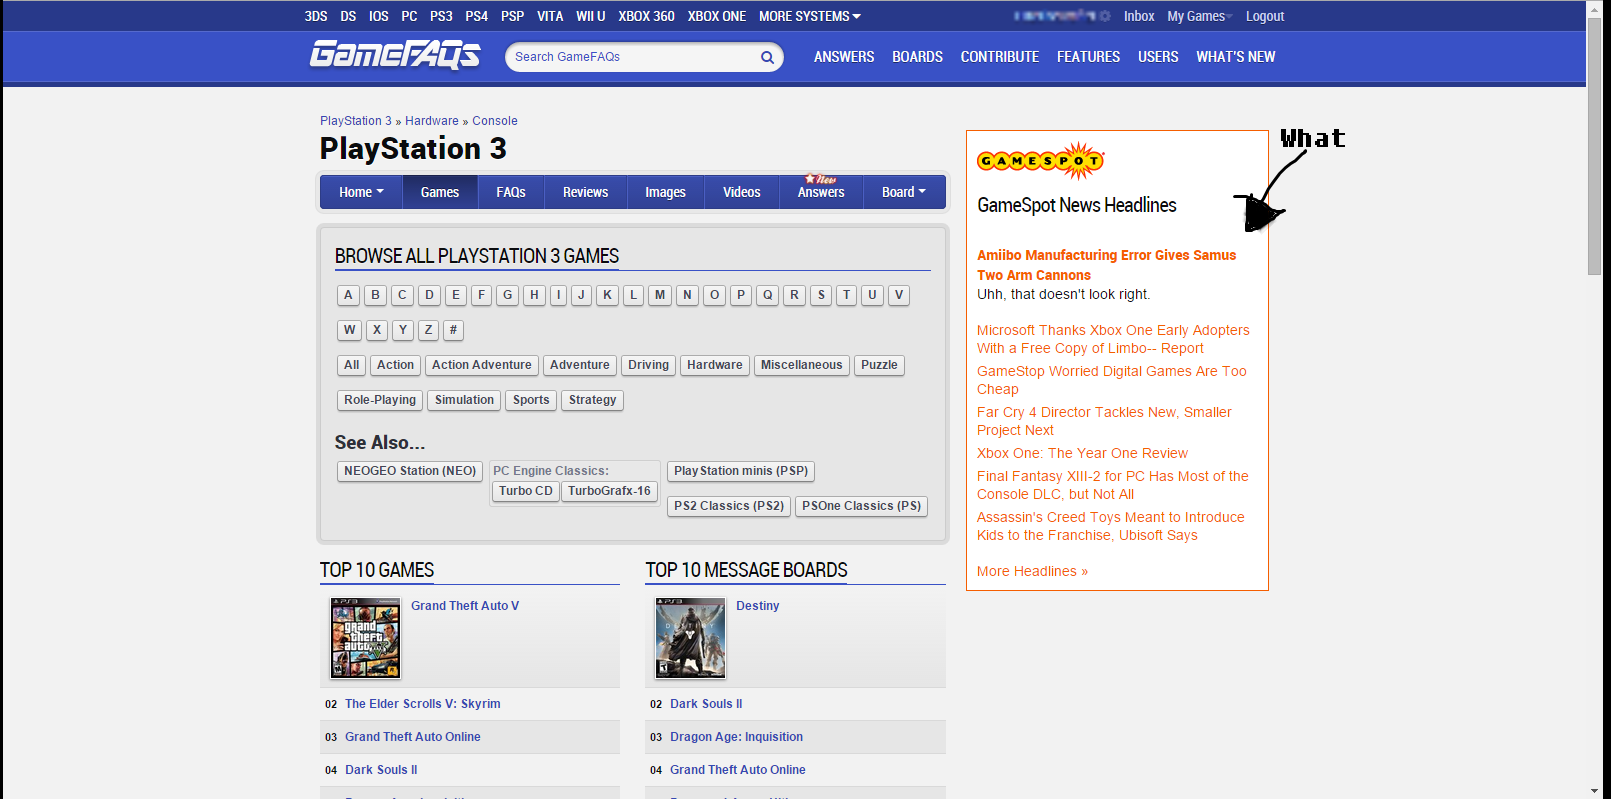Screen dimensions: 1611x799
Task: Open PSOne Classics (PS) button
Action: click(862, 506)
